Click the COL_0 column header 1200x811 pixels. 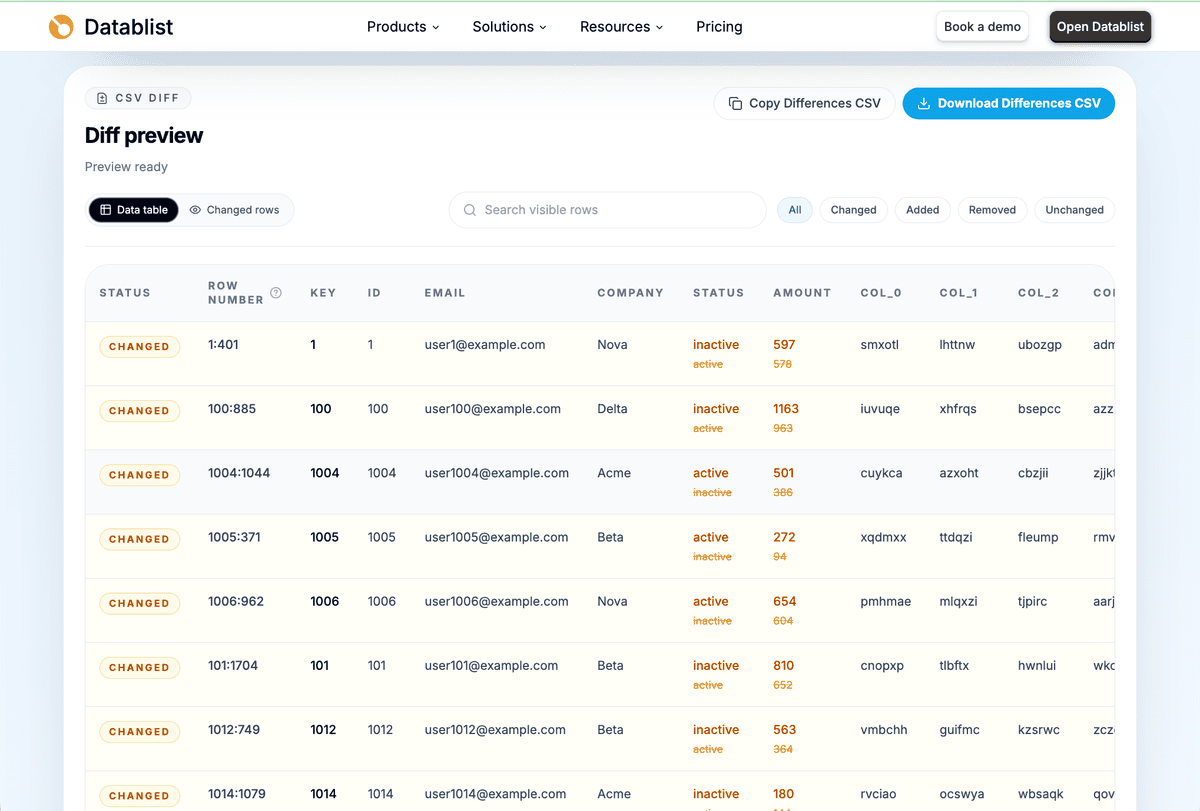881,293
